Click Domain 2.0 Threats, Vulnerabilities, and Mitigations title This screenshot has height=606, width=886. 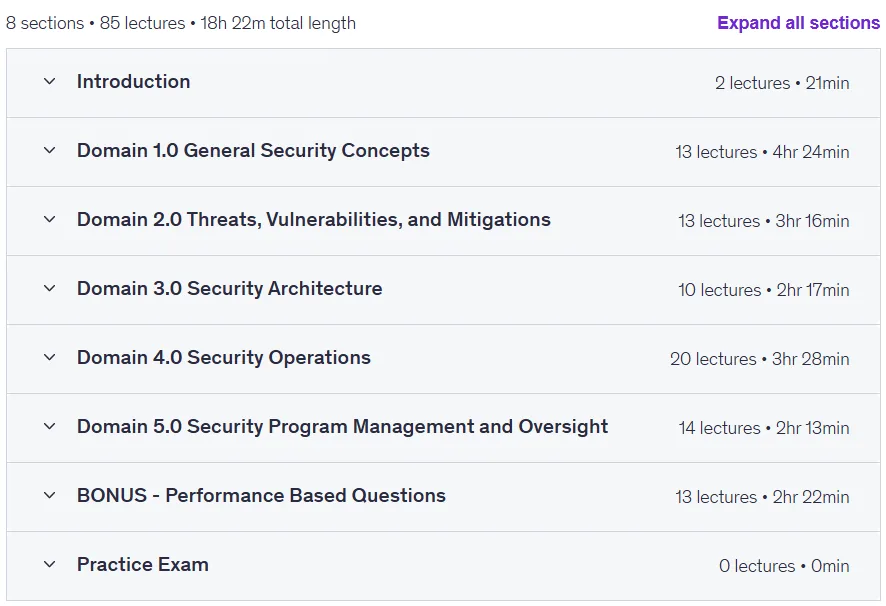coord(314,219)
